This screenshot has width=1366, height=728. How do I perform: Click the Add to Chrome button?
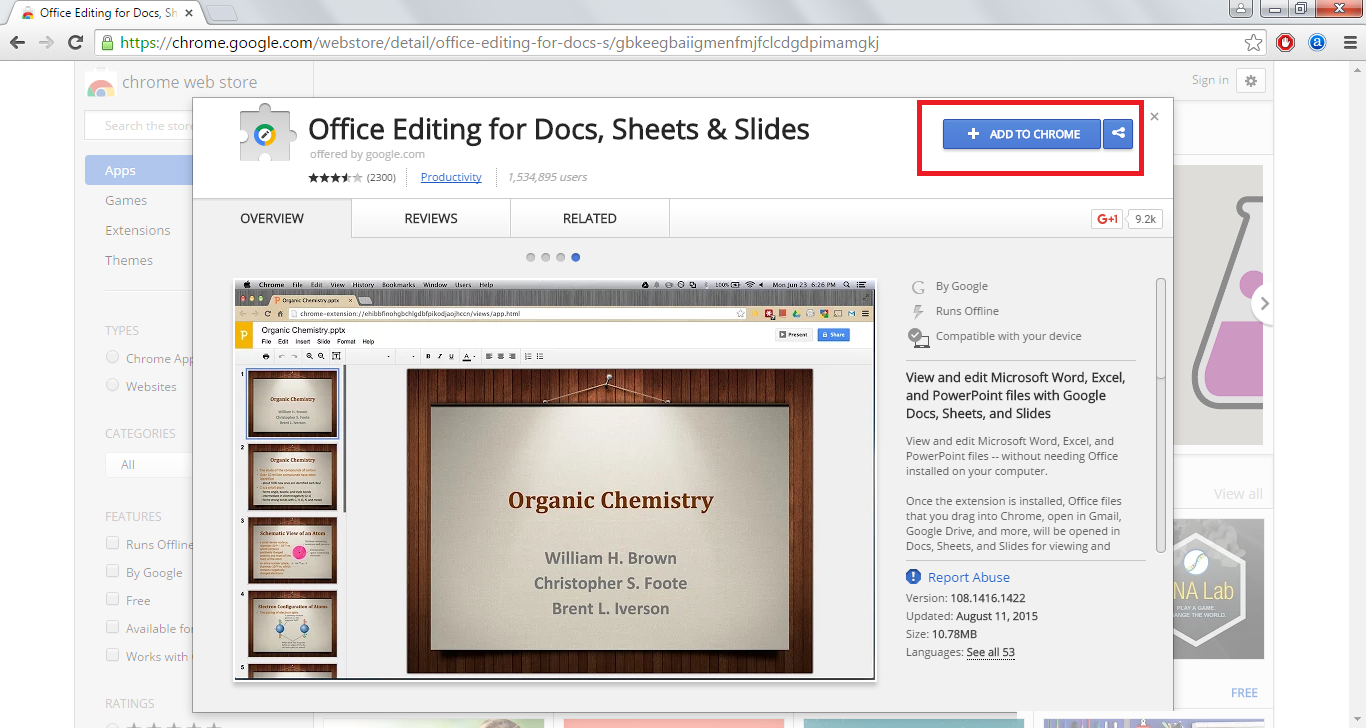pos(1021,134)
